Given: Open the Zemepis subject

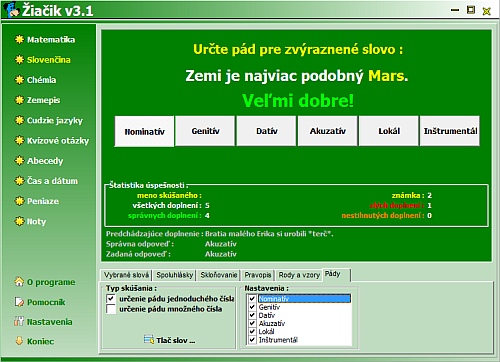Looking at the screenshot, I should 44,100.
